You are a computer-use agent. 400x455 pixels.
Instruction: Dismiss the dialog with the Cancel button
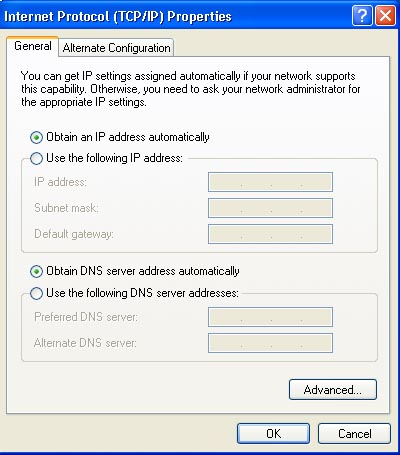[354, 433]
